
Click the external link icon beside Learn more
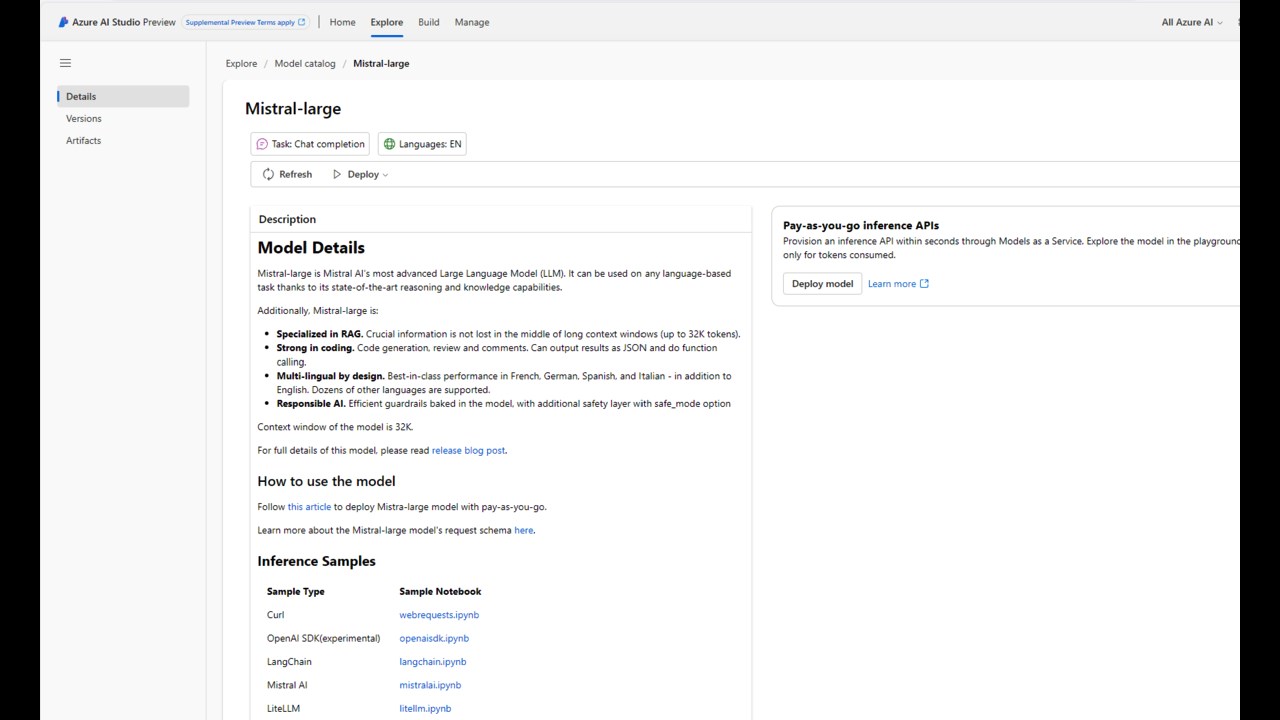(x=924, y=284)
